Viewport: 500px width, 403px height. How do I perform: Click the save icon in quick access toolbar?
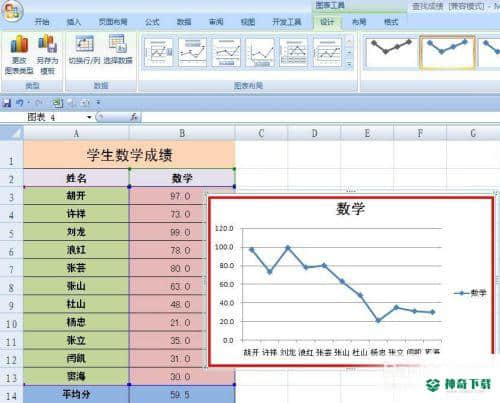[6, 103]
